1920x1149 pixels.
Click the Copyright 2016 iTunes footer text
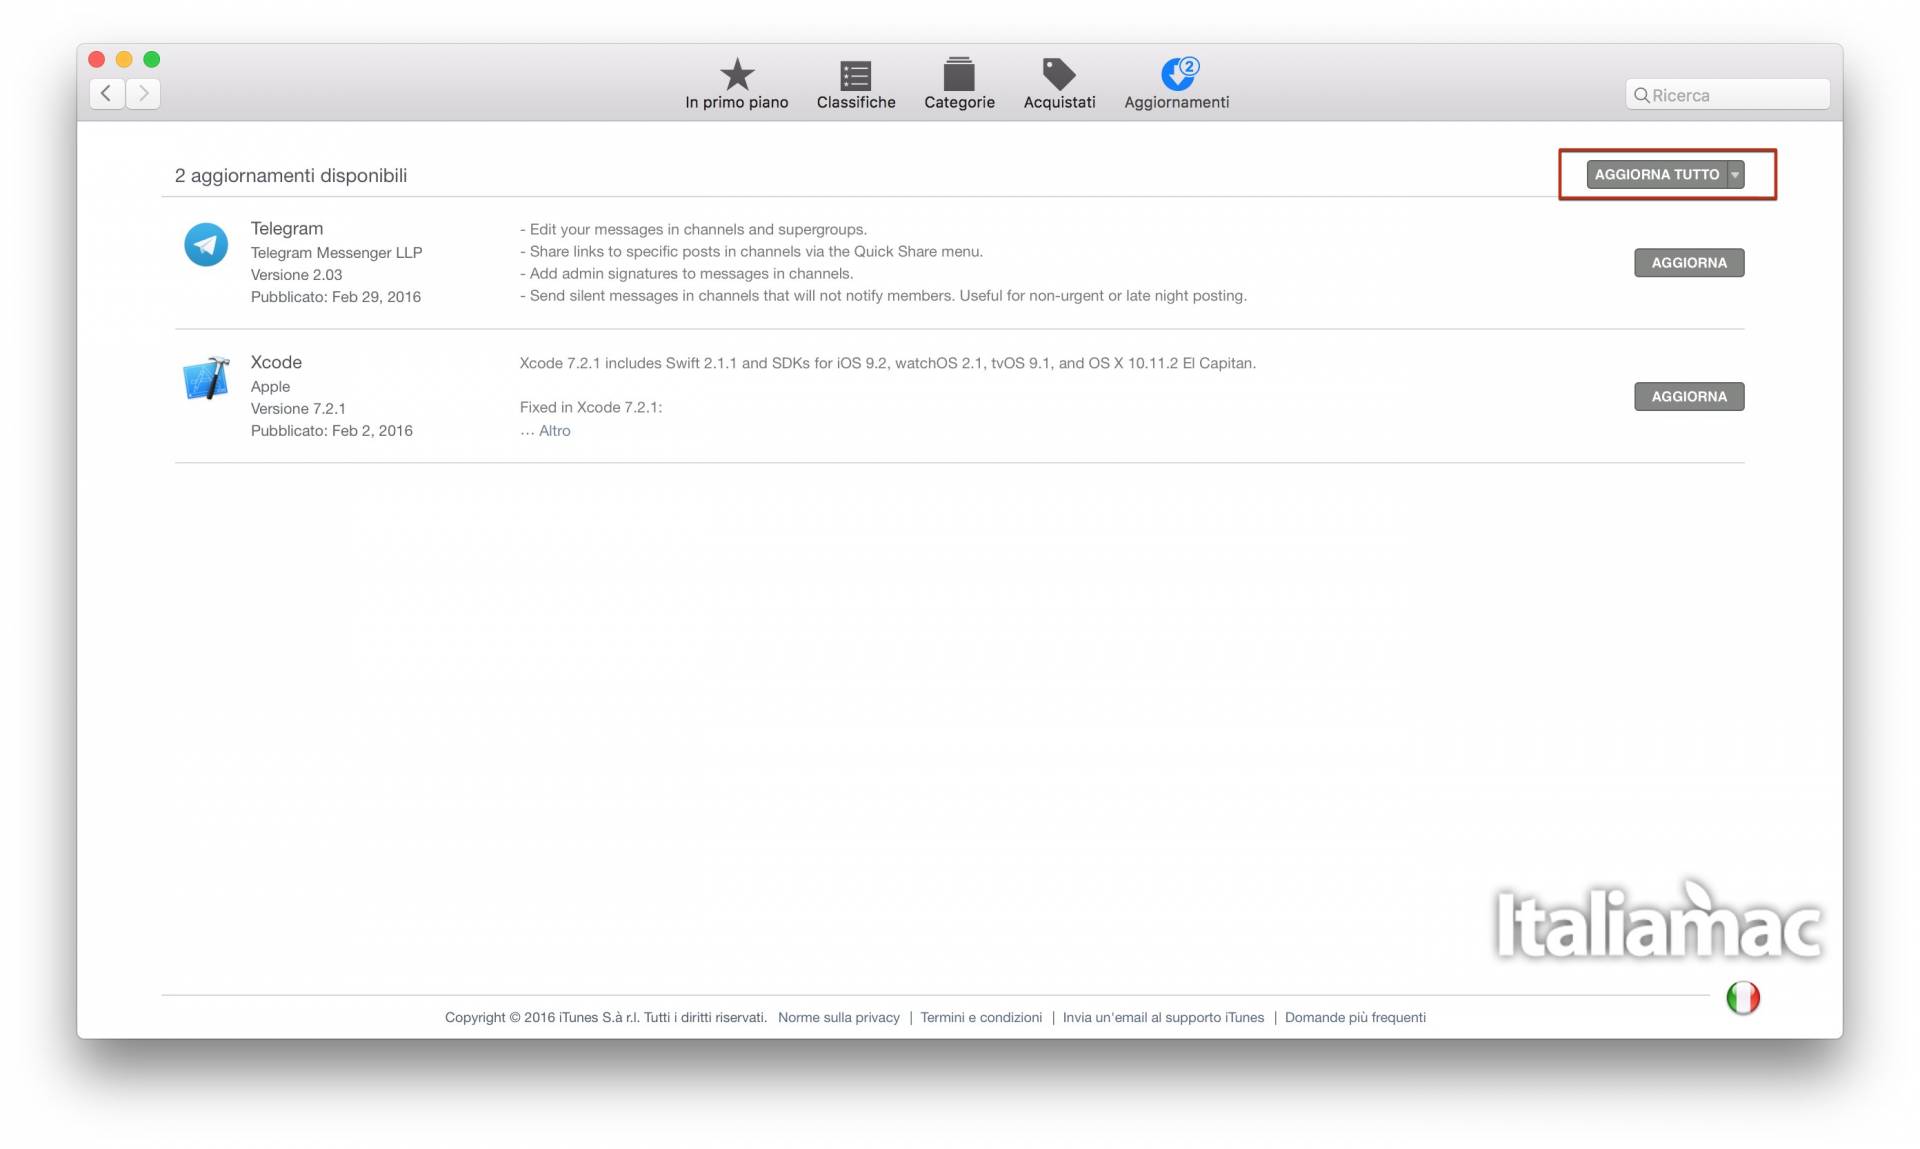coord(605,1017)
